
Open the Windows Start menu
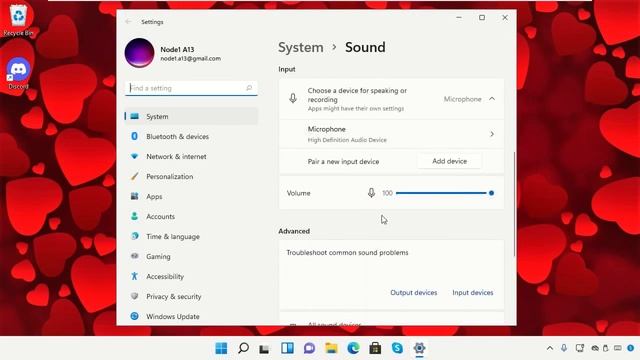click(221, 348)
